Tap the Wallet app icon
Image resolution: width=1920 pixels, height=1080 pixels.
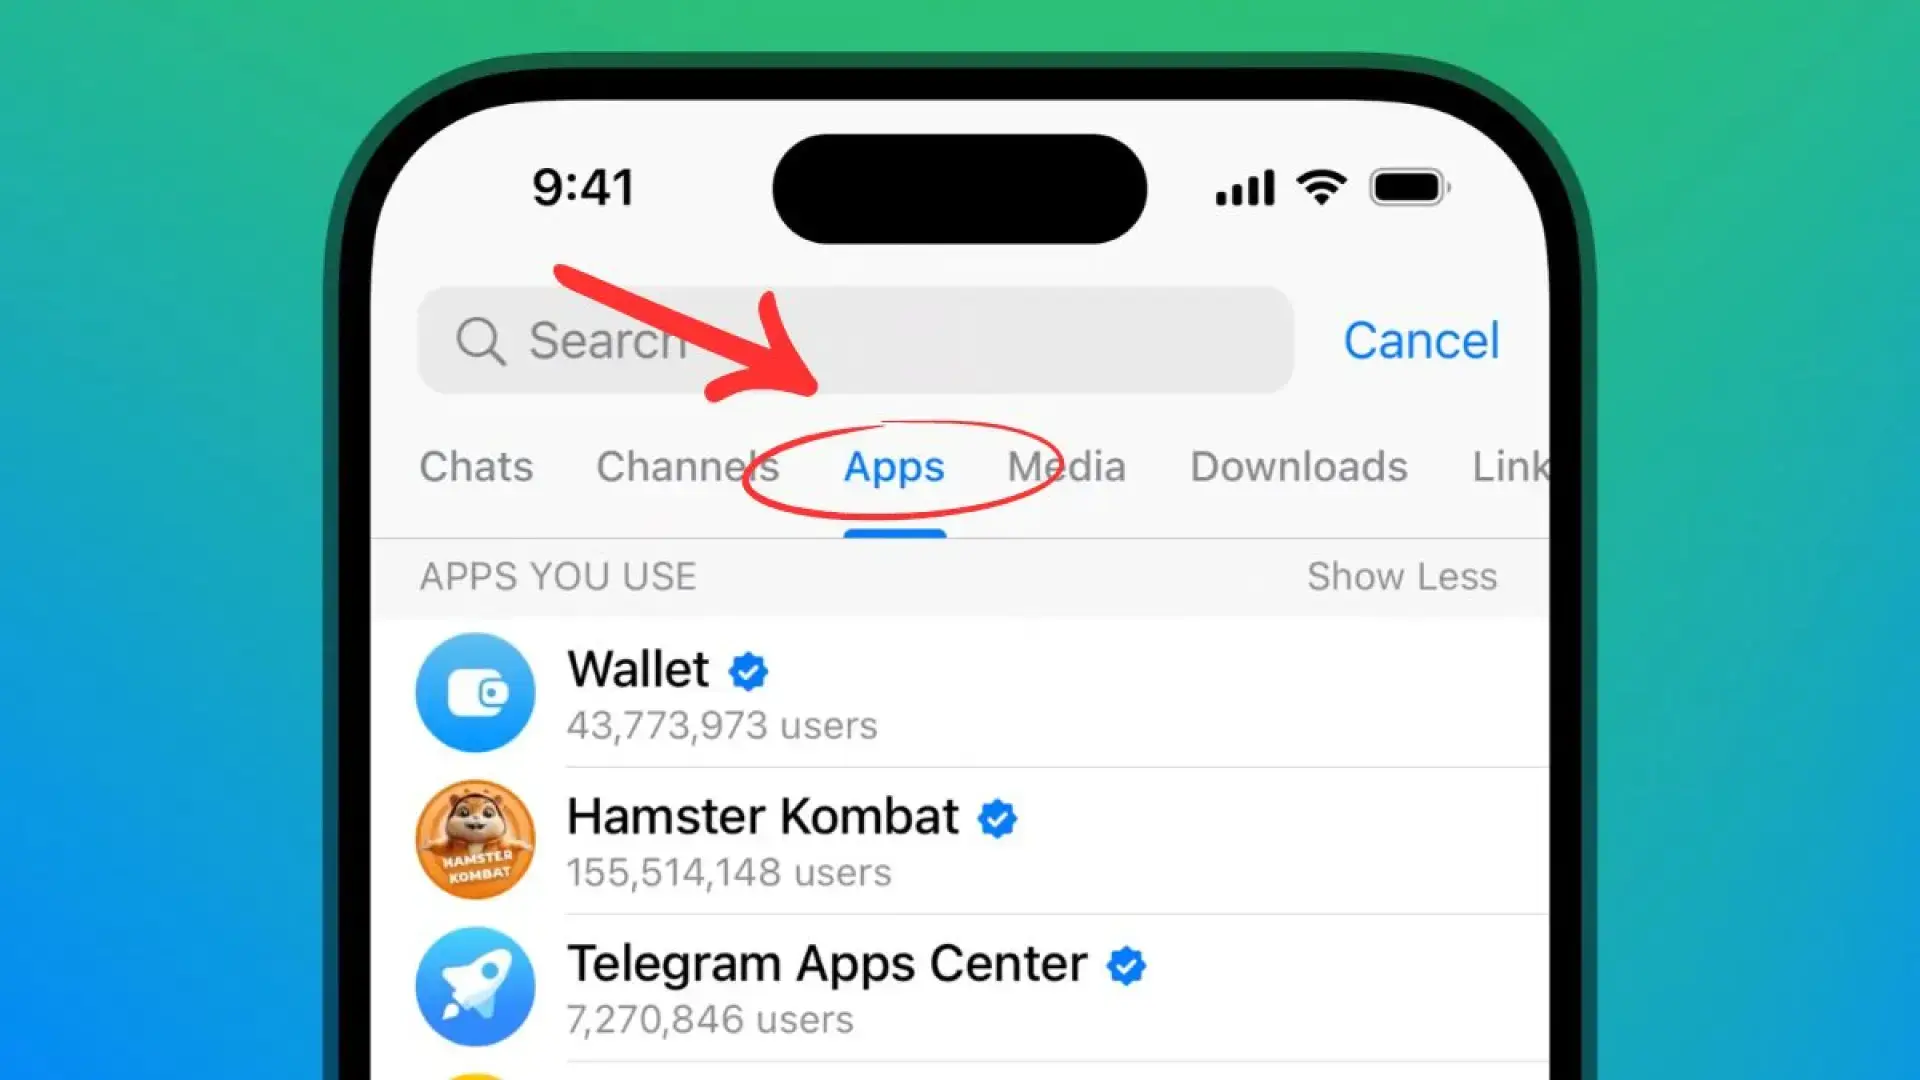point(475,691)
